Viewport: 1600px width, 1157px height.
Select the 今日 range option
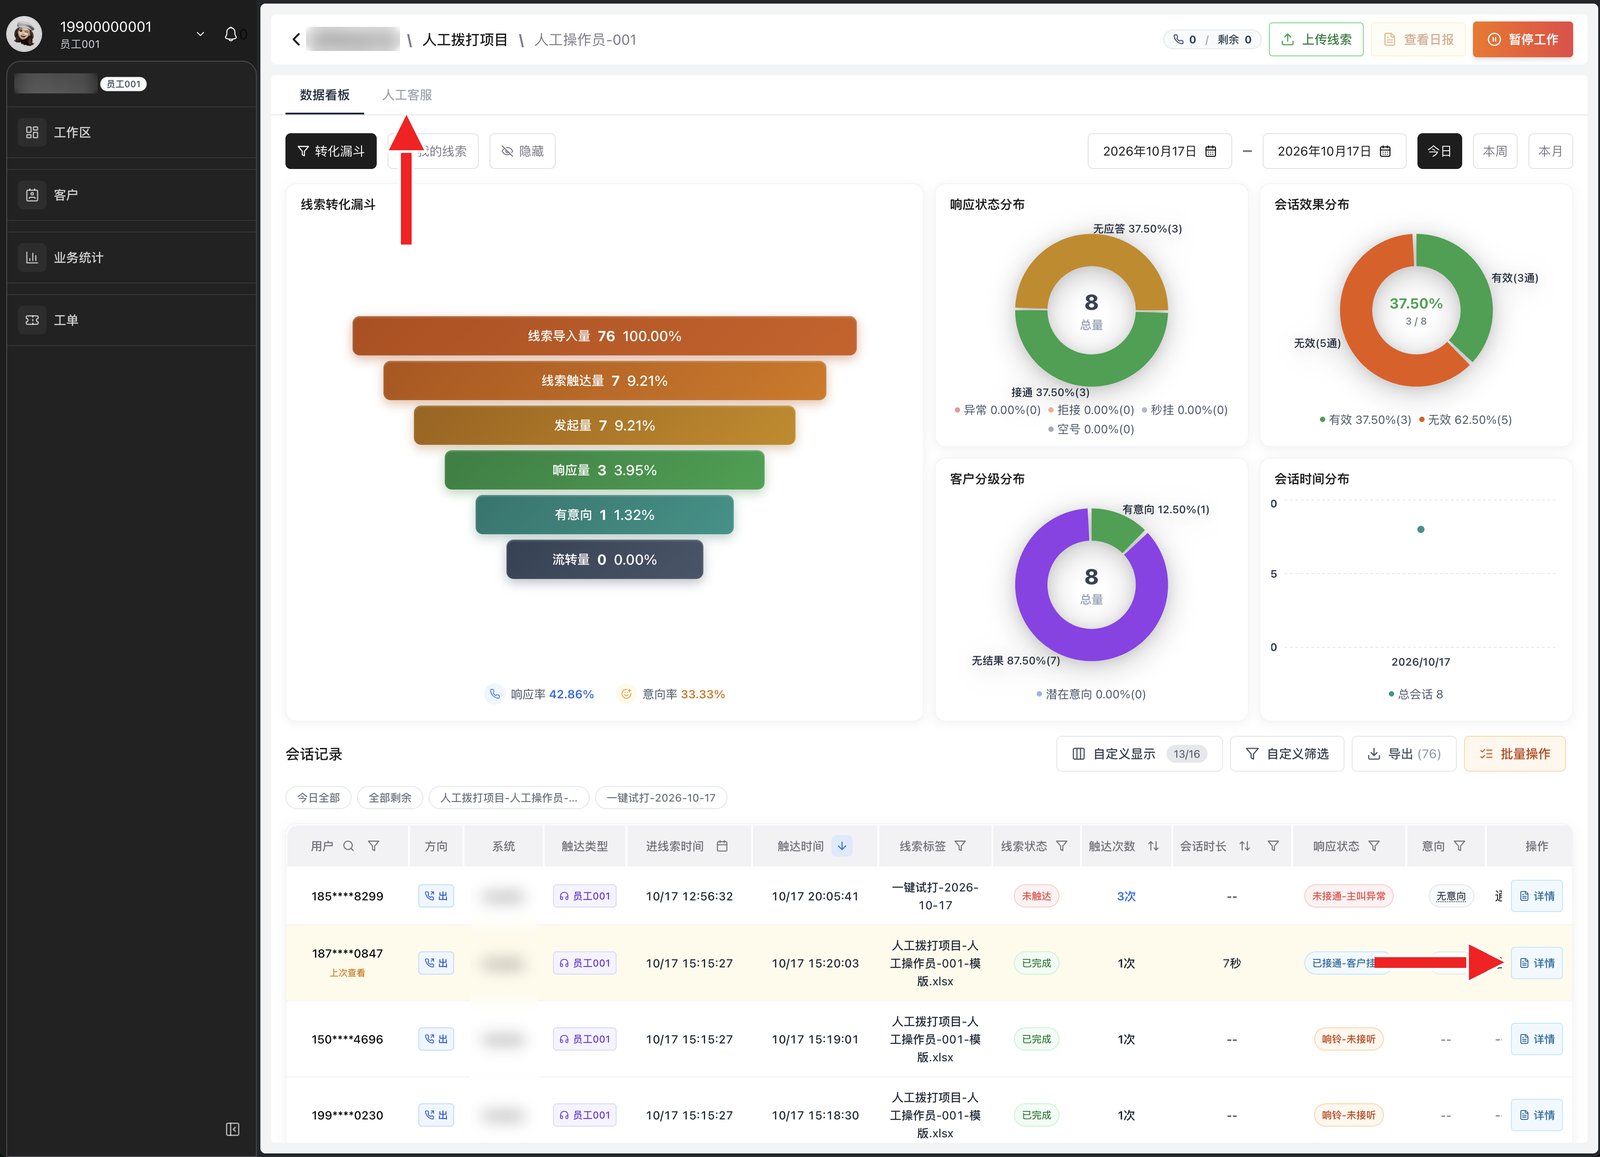(x=1439, y=151)
